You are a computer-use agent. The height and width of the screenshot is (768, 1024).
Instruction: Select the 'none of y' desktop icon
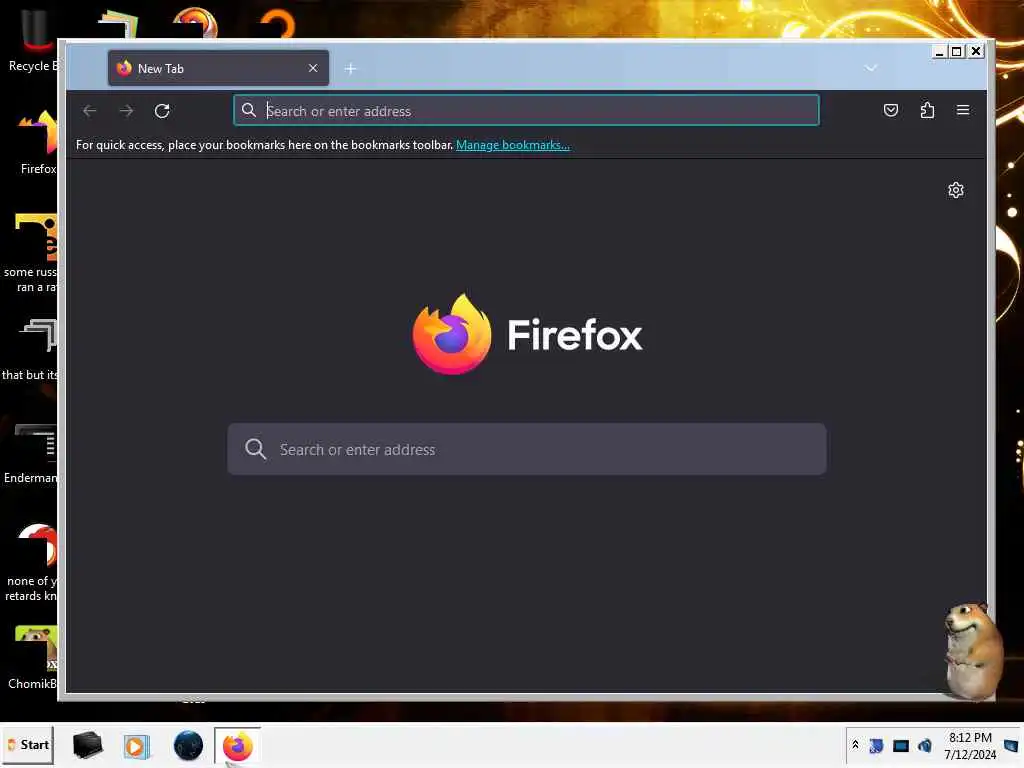pyautogui.click(x=31, y=562)
